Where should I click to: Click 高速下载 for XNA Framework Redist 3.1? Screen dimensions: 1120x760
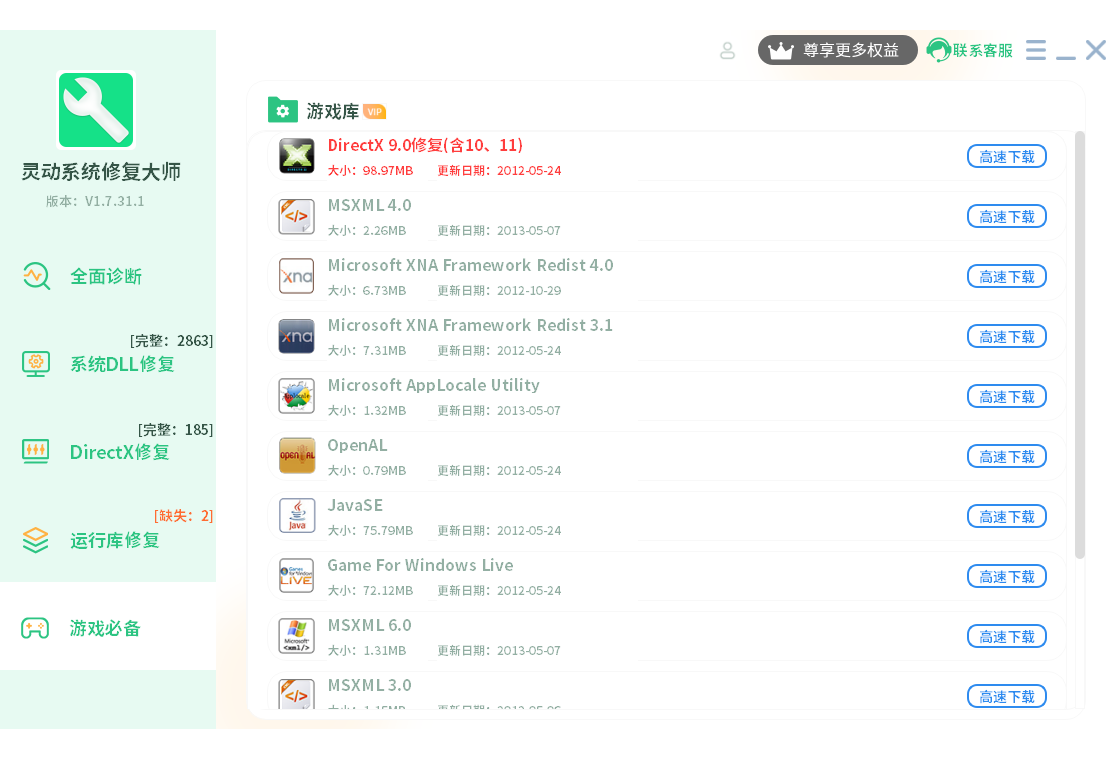tap(1006, 336)
